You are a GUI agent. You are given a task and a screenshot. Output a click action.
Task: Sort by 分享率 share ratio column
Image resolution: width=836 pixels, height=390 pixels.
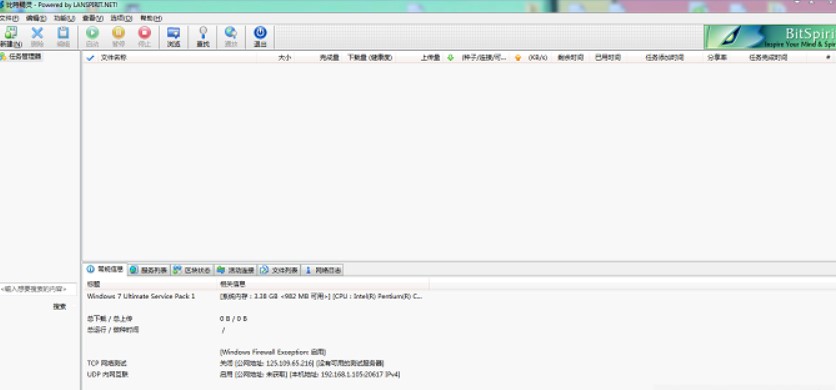pyautogui.click(x=717, y=58)
